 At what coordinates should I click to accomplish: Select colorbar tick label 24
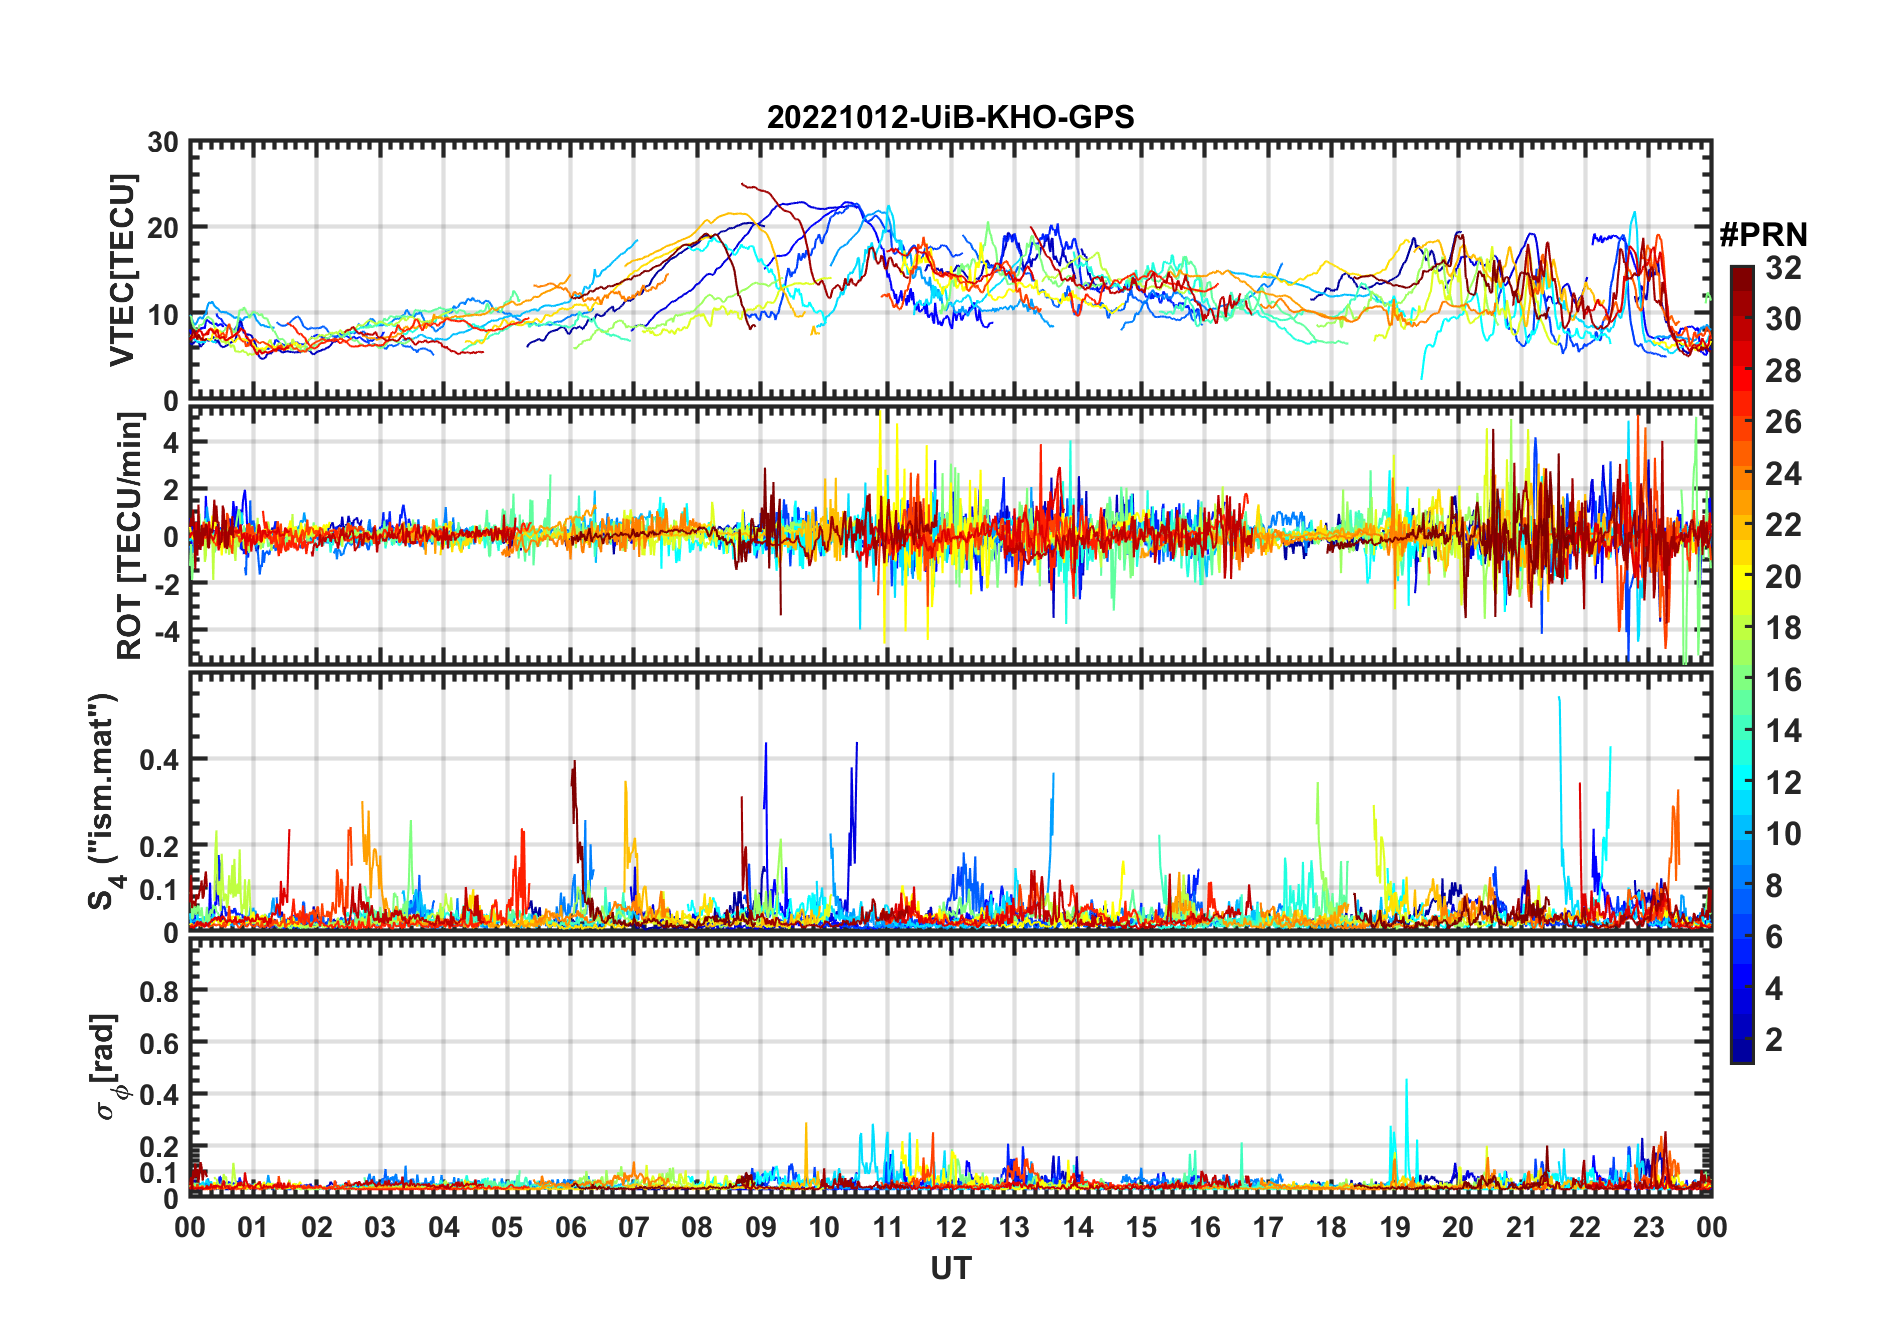pos(1783,473)
